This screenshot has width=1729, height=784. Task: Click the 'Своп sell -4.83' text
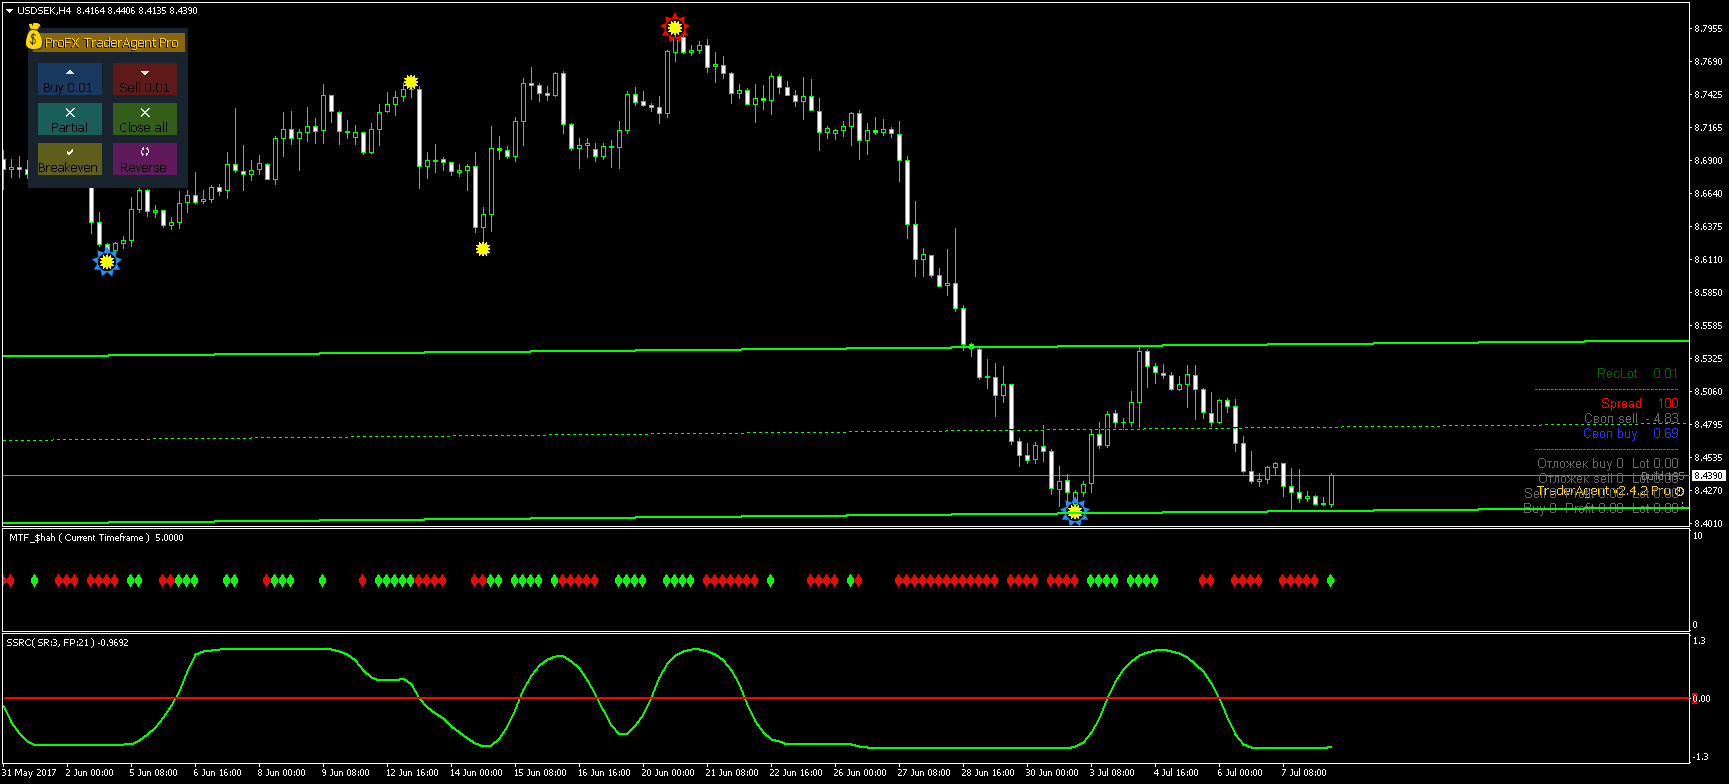[x=1631, y=418]
